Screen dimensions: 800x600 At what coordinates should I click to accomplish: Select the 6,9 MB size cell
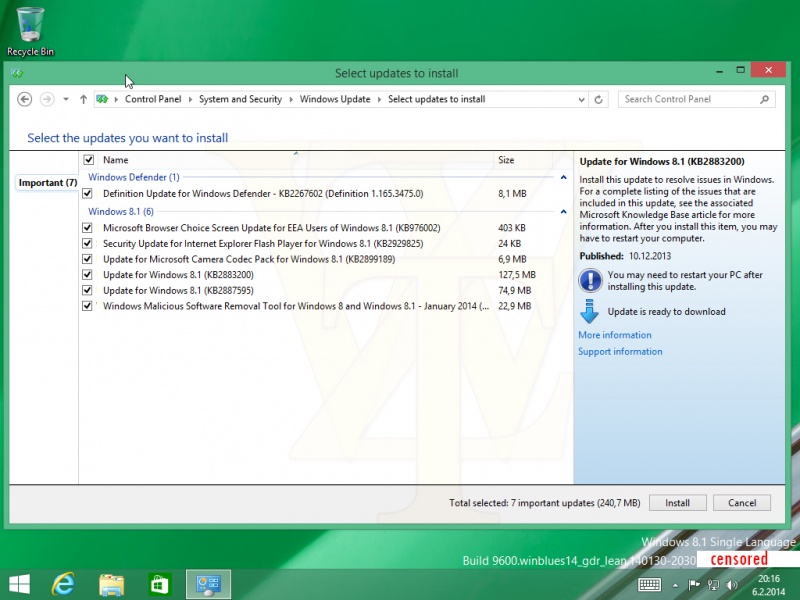coord(512,259)
